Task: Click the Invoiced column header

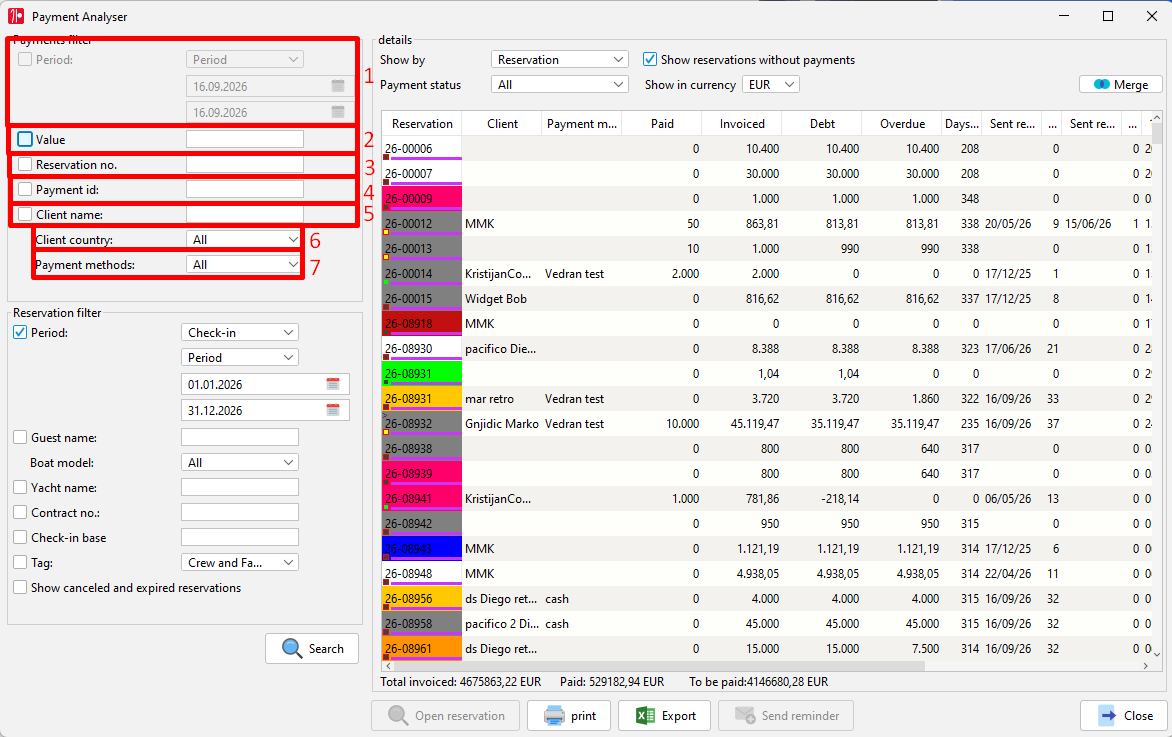Action: (742, 123)
